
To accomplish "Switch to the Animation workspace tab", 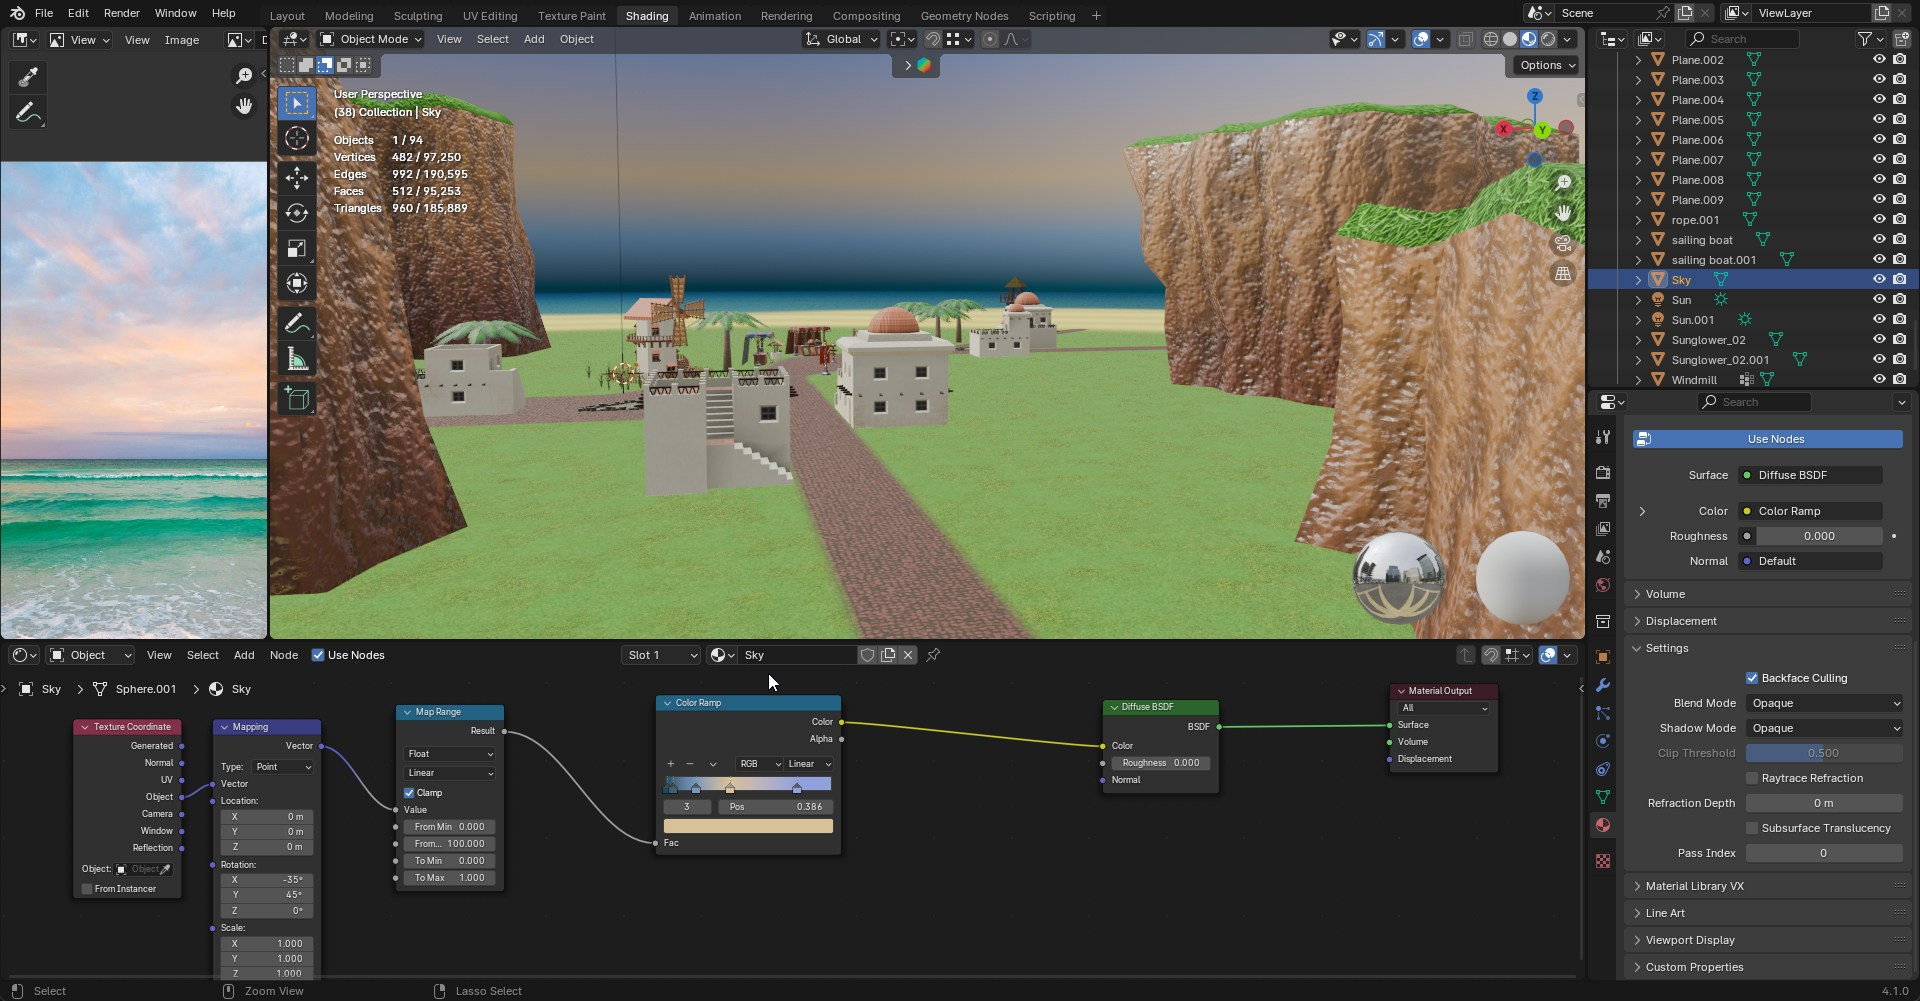I will click(714, 16).
